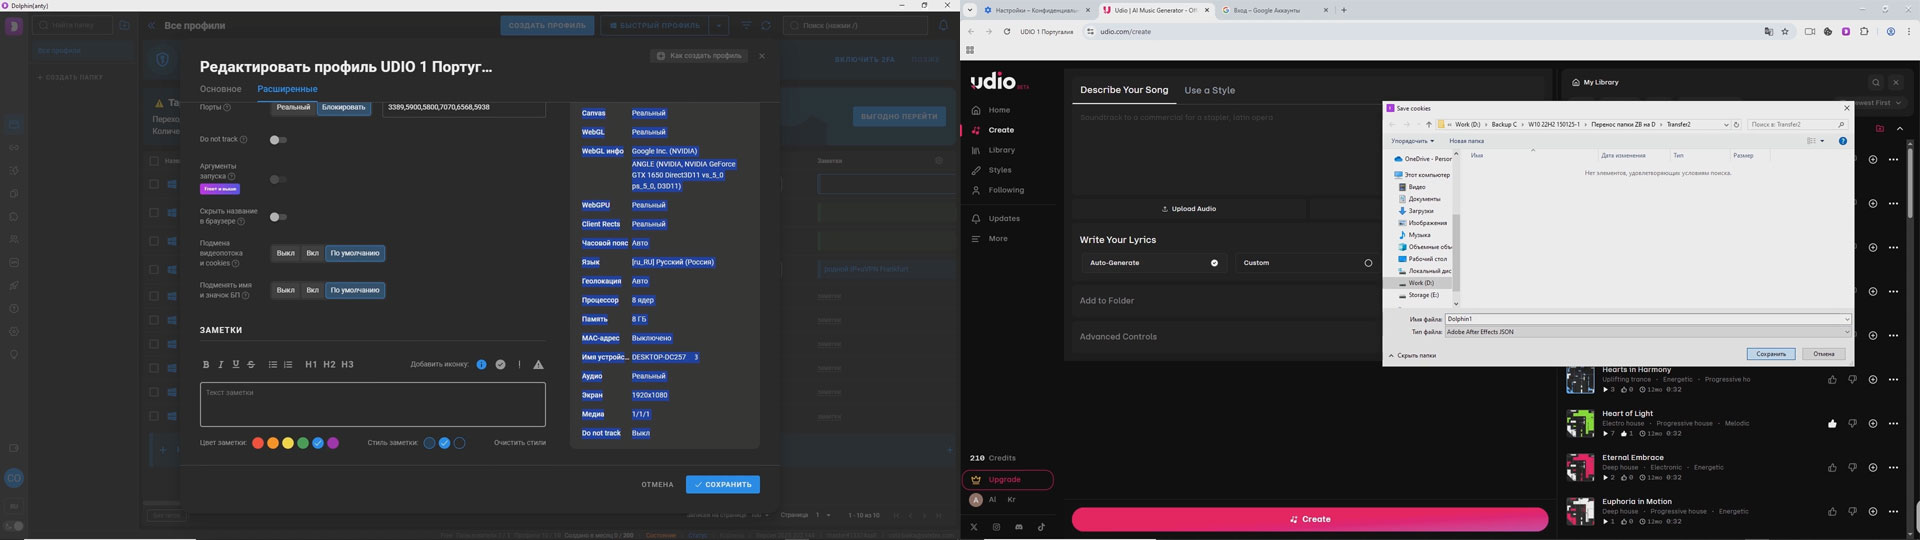Viewport: 1920px width, 540px height.
Task: Open the file type dropdown in Save dialog
Action: [x=1847, y=332]
